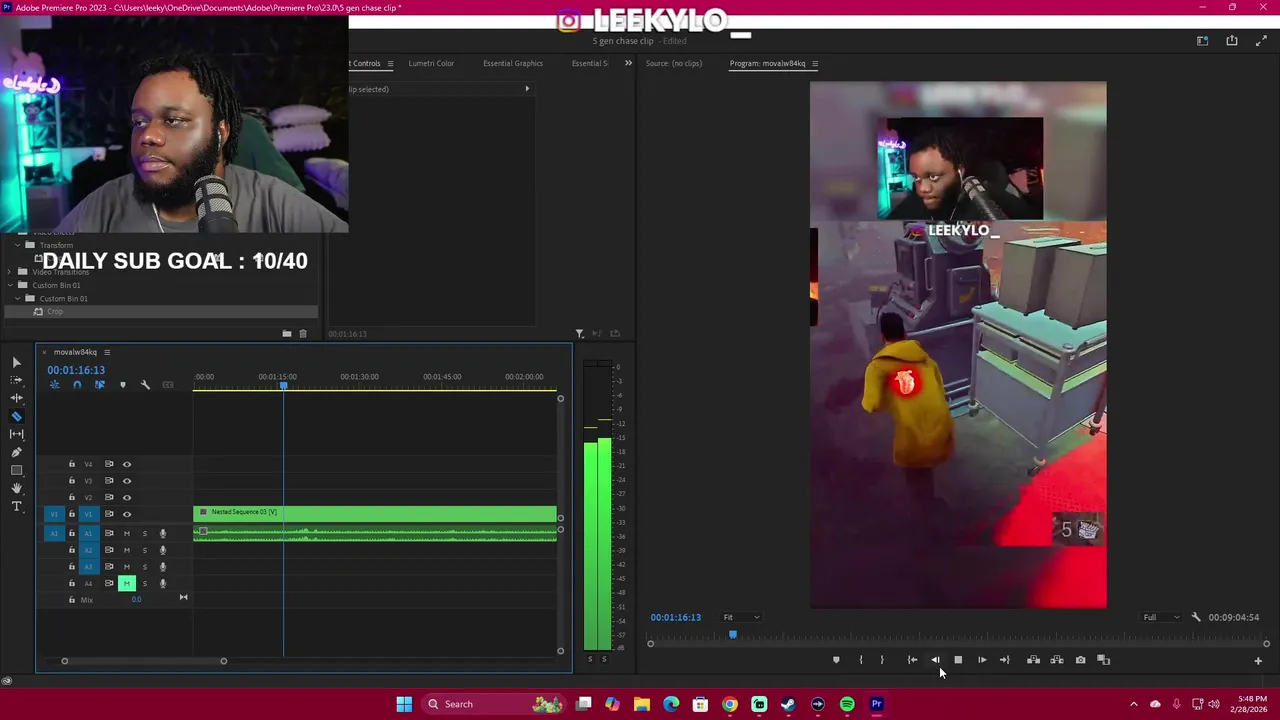Select Nested Sequence 03 video clip
This screenshot has width=1280, height=720.
[375, 514]
